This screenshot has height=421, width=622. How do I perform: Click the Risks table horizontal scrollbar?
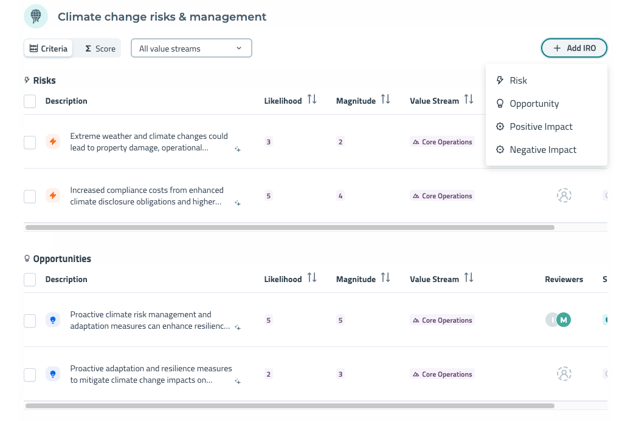pos(290,228)
